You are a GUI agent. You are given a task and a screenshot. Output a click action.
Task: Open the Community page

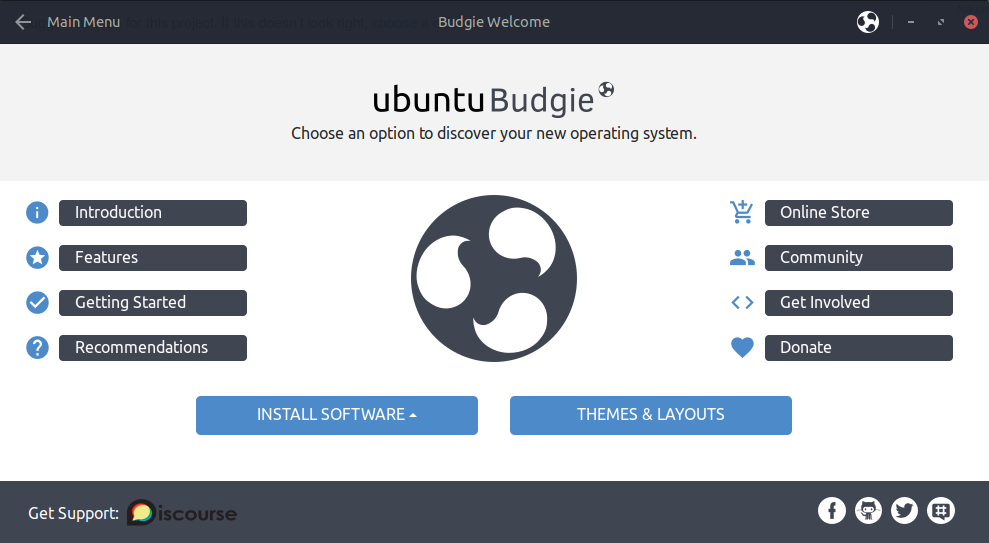(858, 257)
